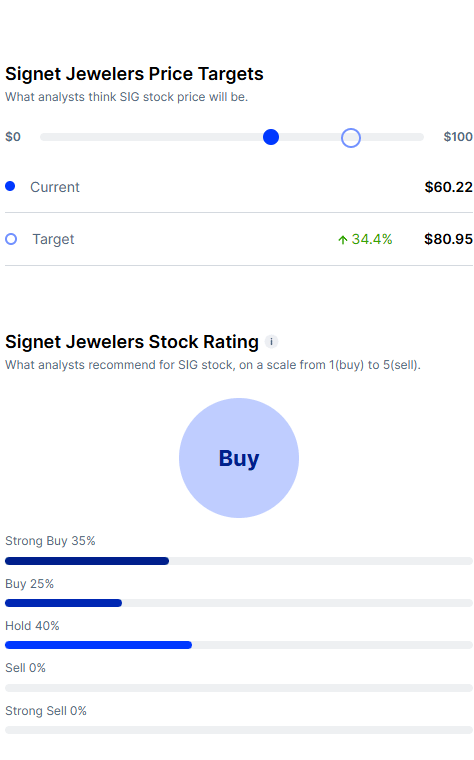
Task: Click the large Buy rating circle
Action: click(239, 458)
